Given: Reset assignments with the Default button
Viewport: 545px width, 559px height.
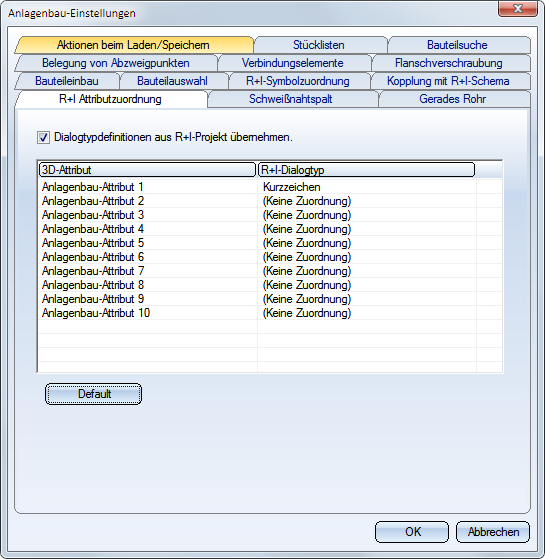Looking at the screenshot, I should pyautogui.click(x=93, y=394).
